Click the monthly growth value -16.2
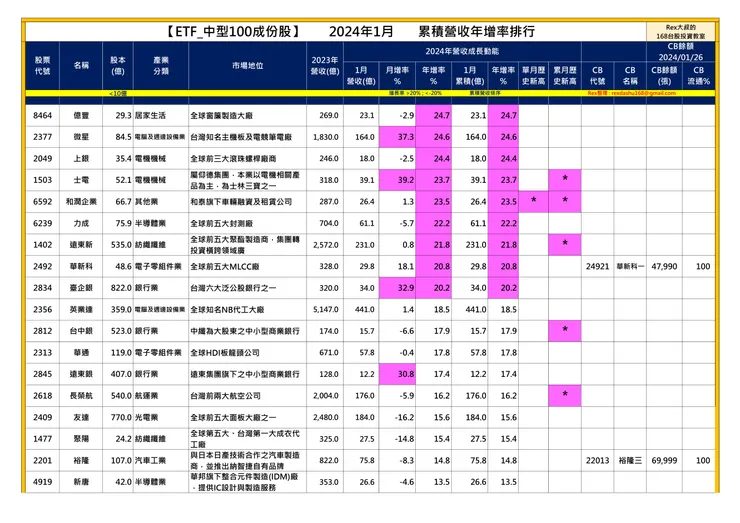 click(404, 417)
